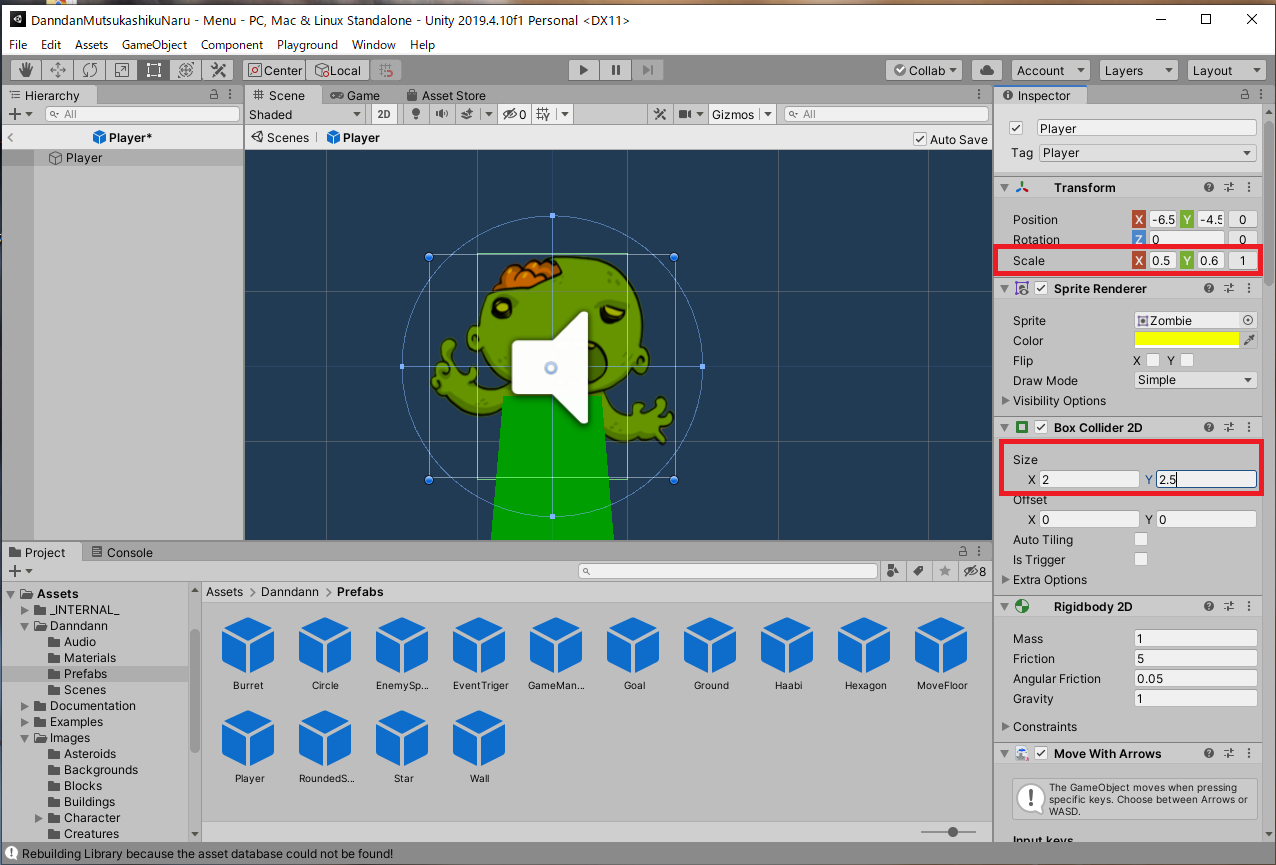Open the scene camera settings icon
1276x865 pixels.
pyautogui.click(x=685, y=114)
